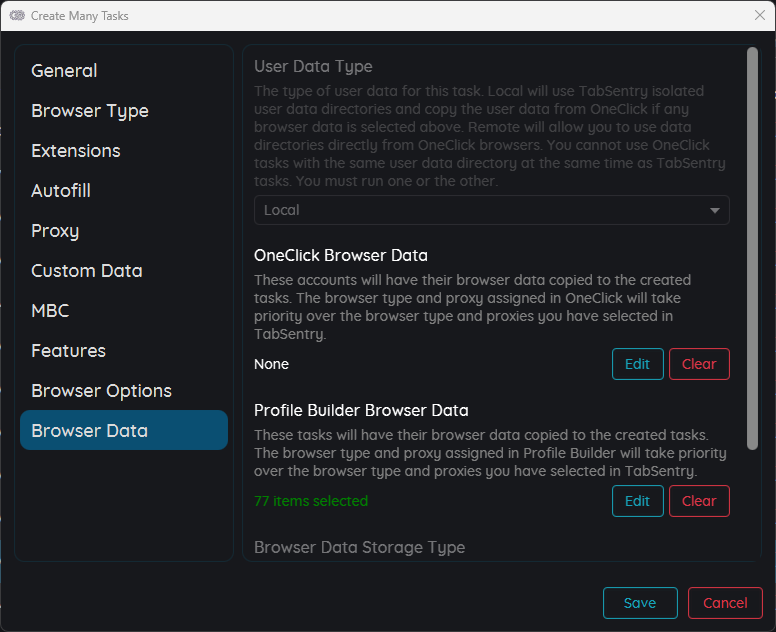776x632 pixels.
Task: Click the vertical scrollbar in settings panel
Action: click(x=752, y=248)
